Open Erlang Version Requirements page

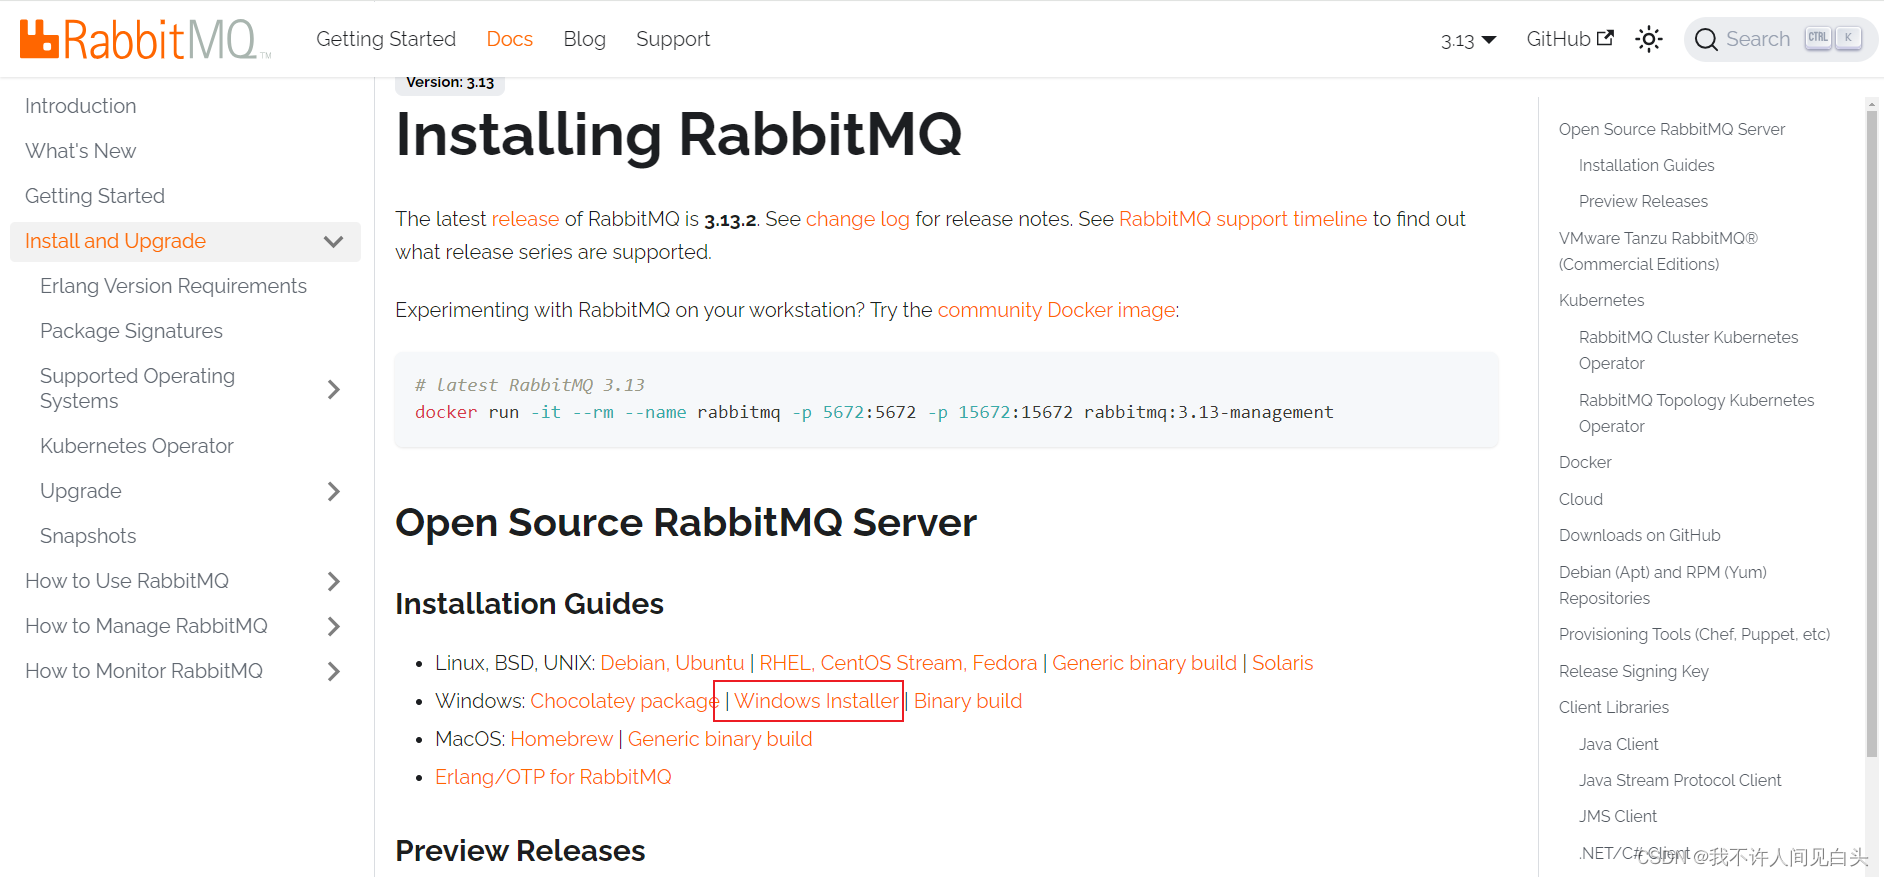click(173, 286)
